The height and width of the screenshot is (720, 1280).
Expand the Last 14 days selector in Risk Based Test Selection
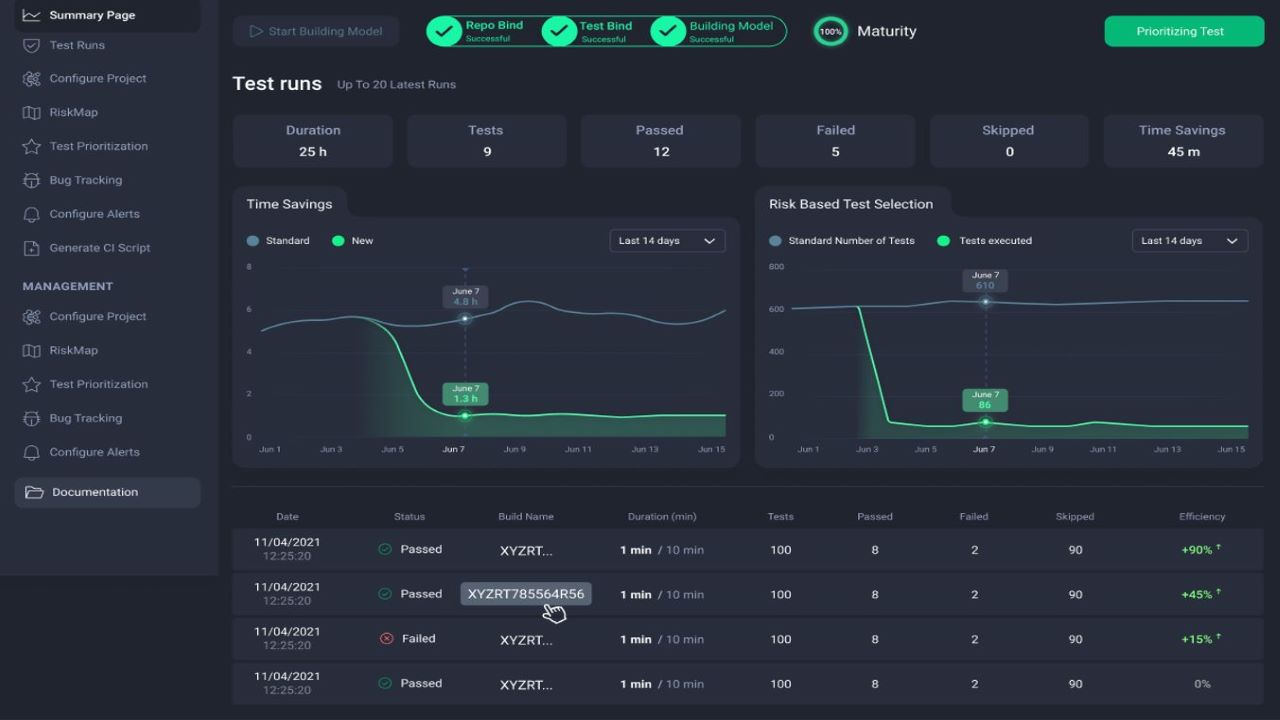point(1189,240)
